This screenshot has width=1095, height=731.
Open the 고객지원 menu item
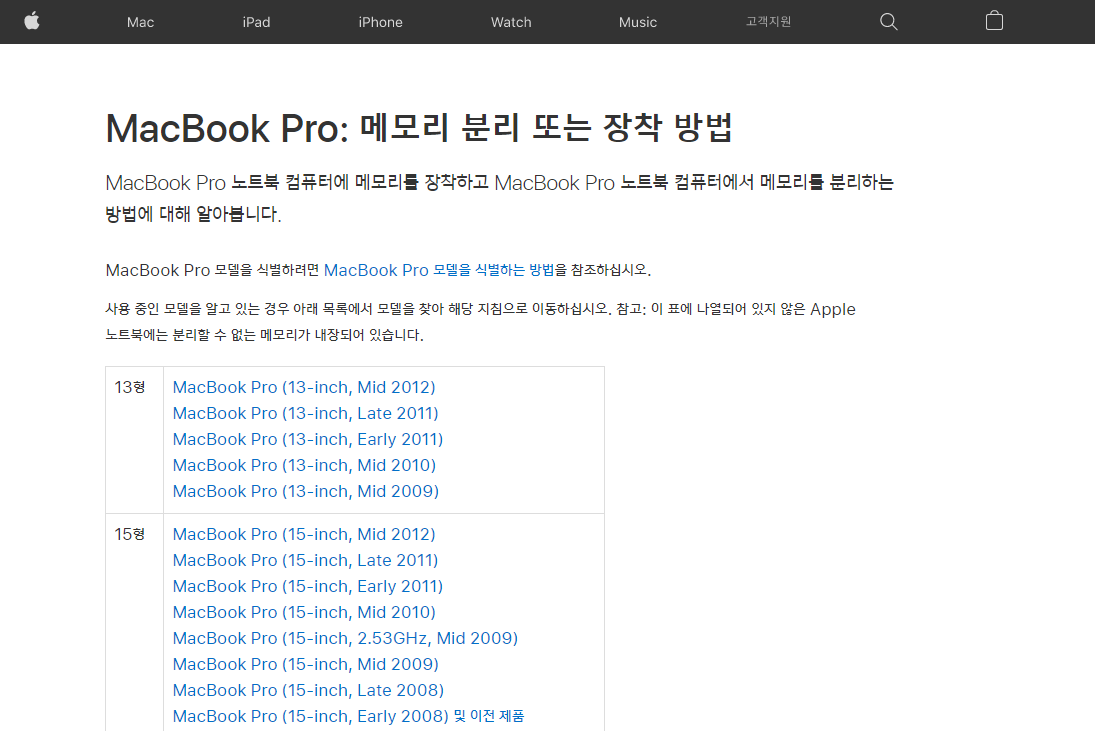tap(768, 22)
